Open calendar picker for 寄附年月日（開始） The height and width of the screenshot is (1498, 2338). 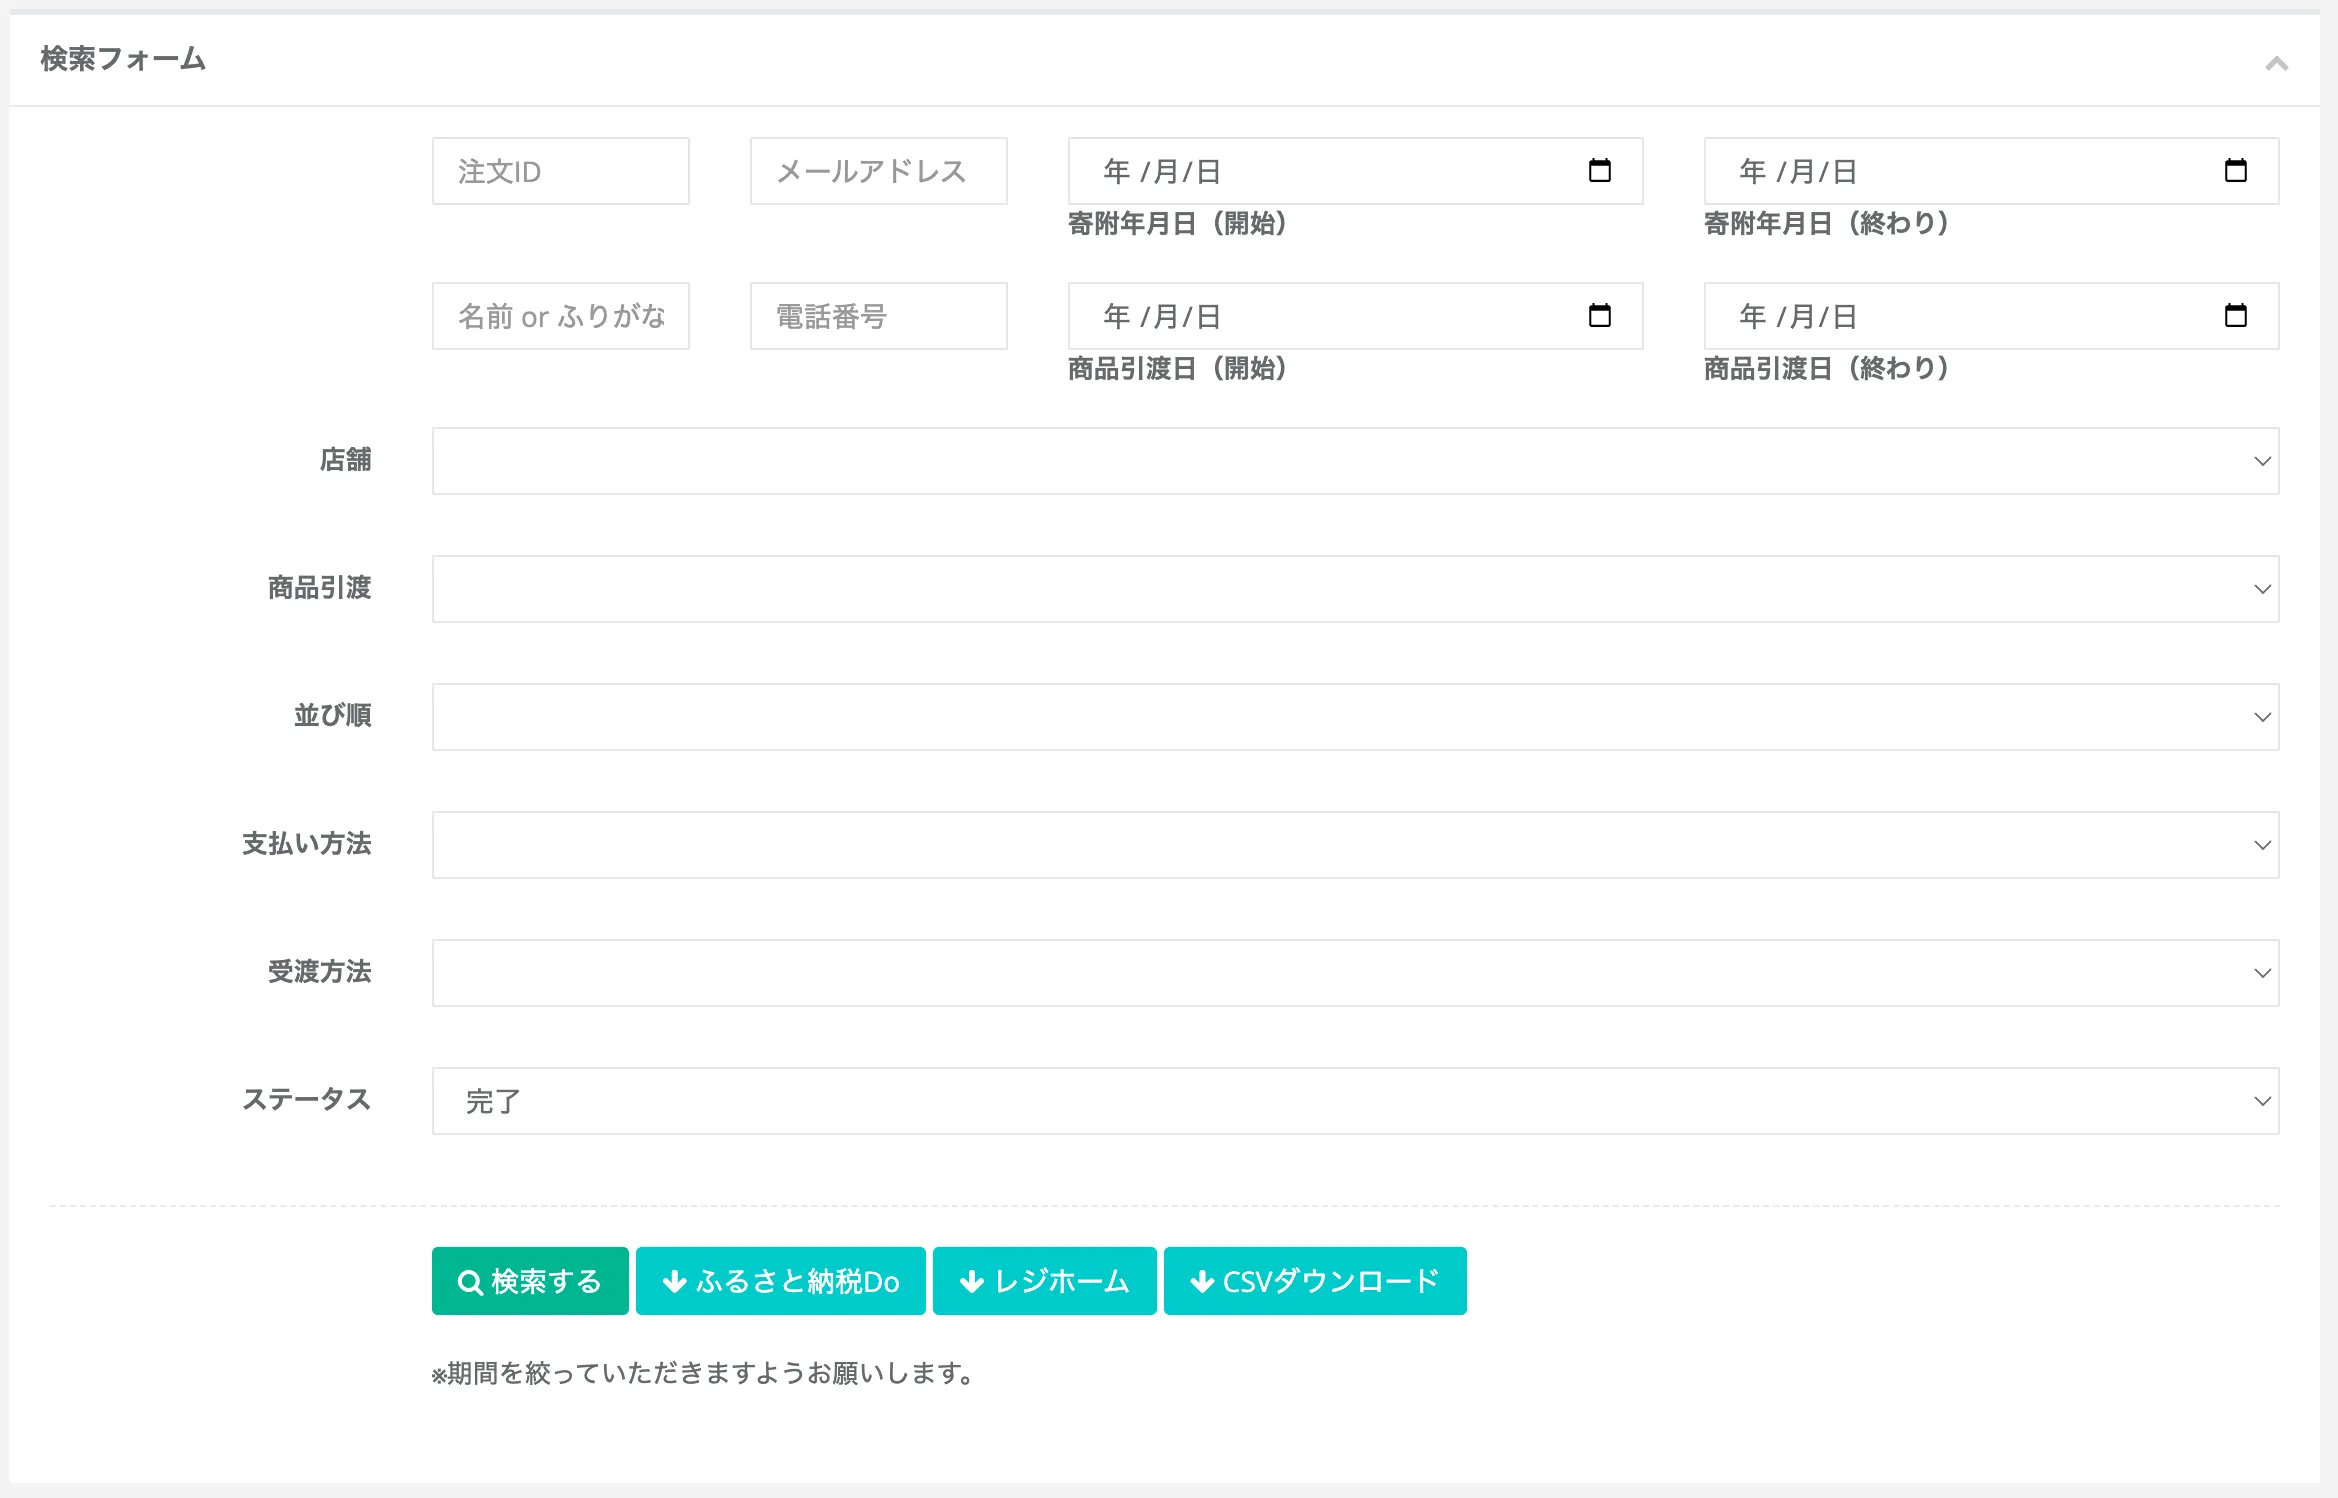click(x=1599, y=171)
